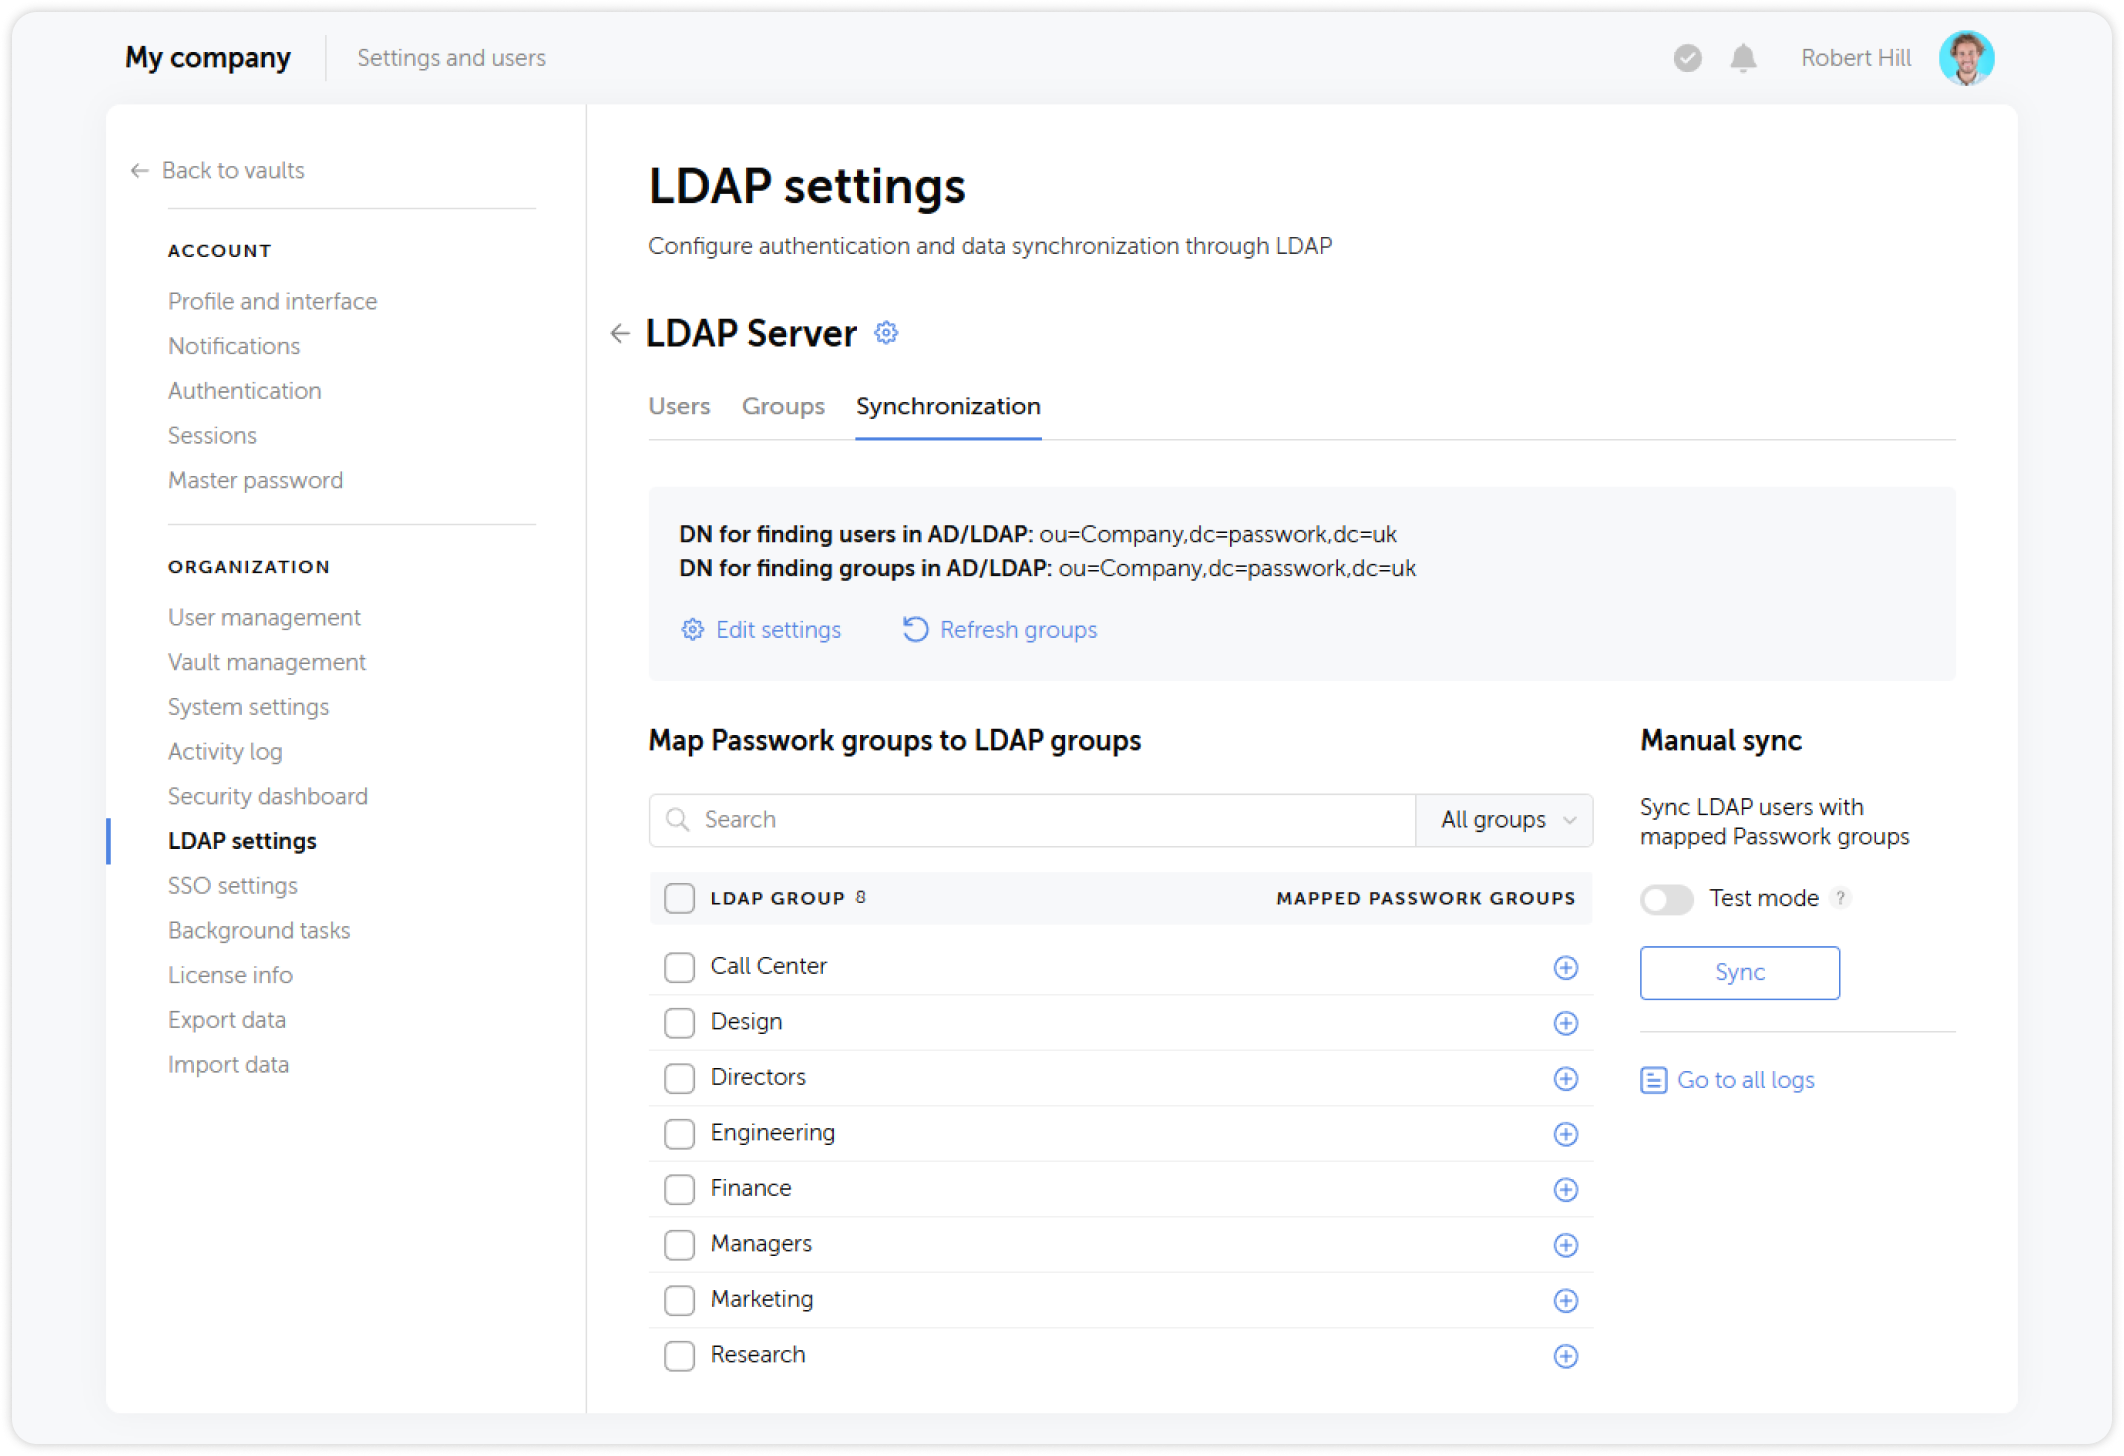Click the Test mode help question icon
Viewport: 2124px width, 1456px height.
click(x=1840, y=898)
